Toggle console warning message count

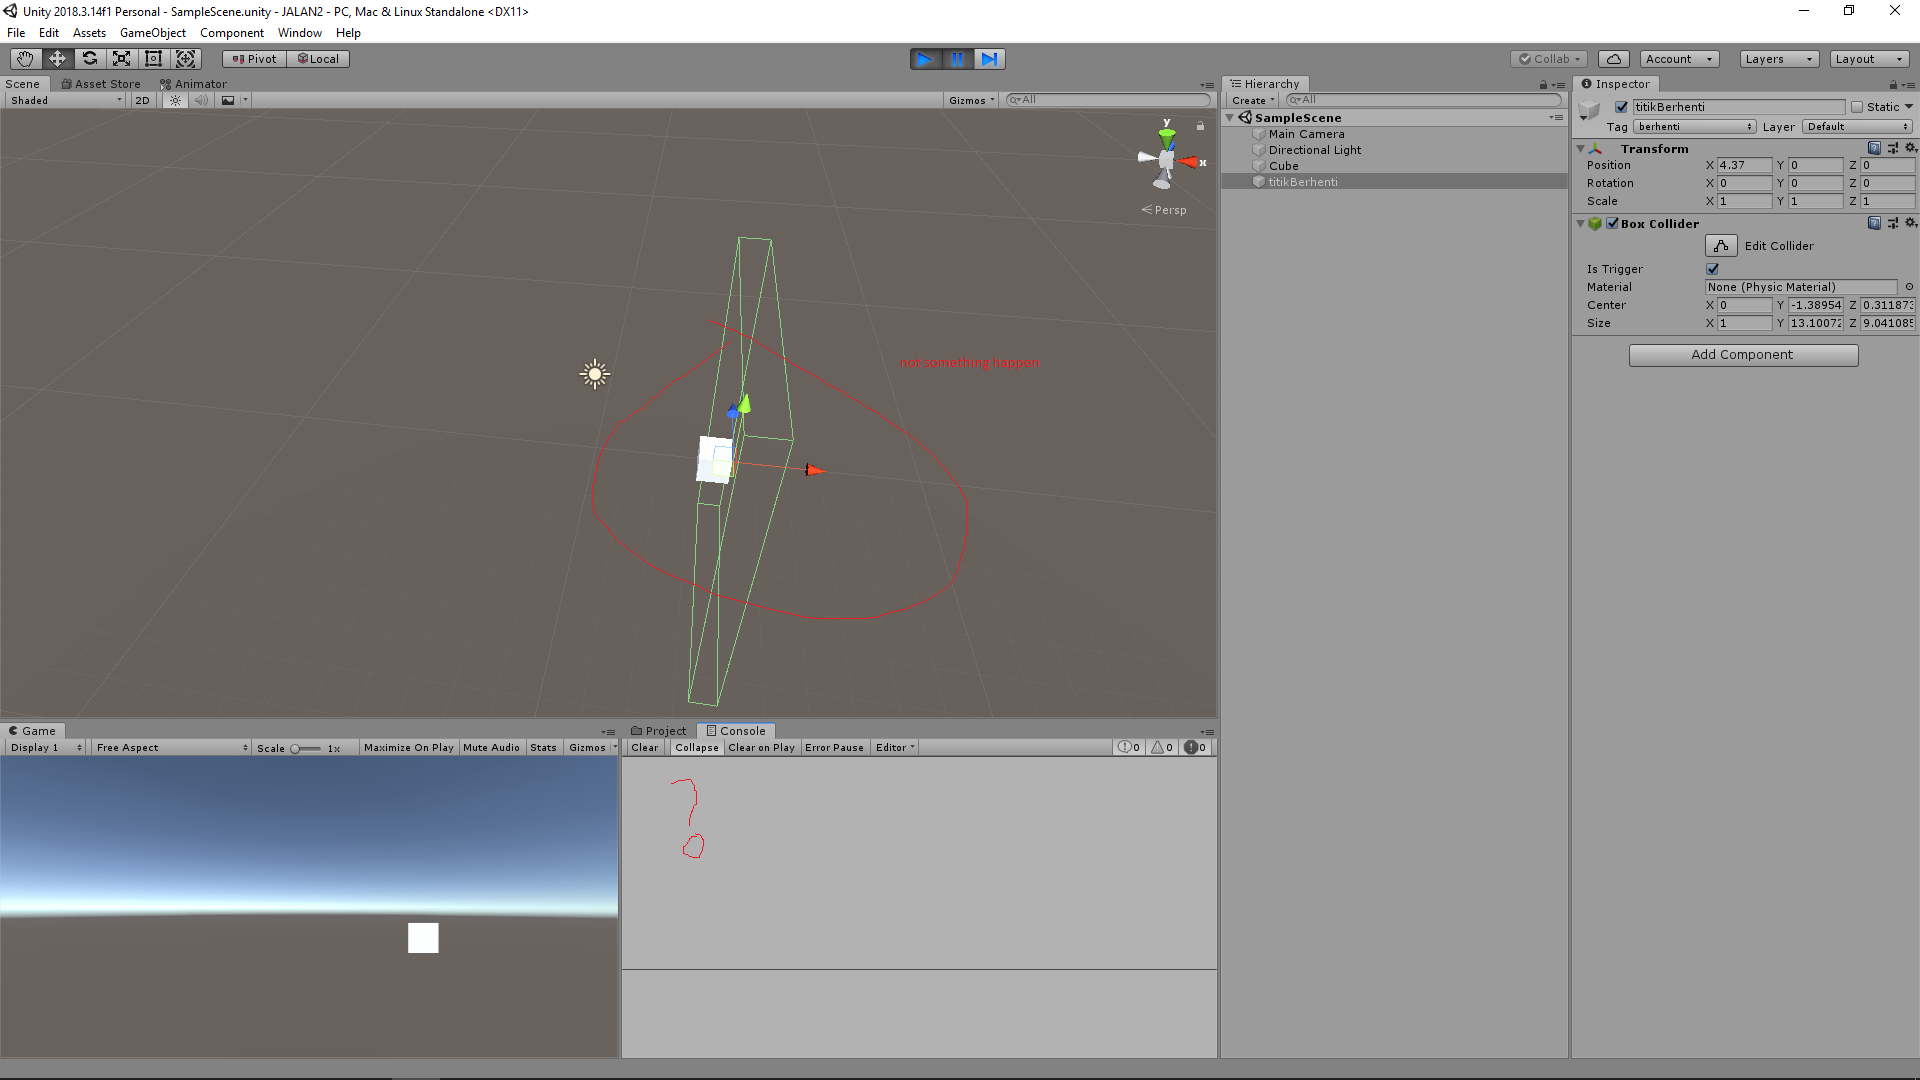1162,747
